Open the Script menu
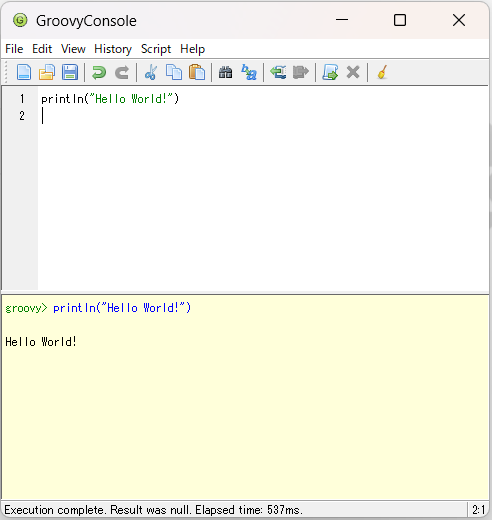492x520 pixels. tap(156, 49)
